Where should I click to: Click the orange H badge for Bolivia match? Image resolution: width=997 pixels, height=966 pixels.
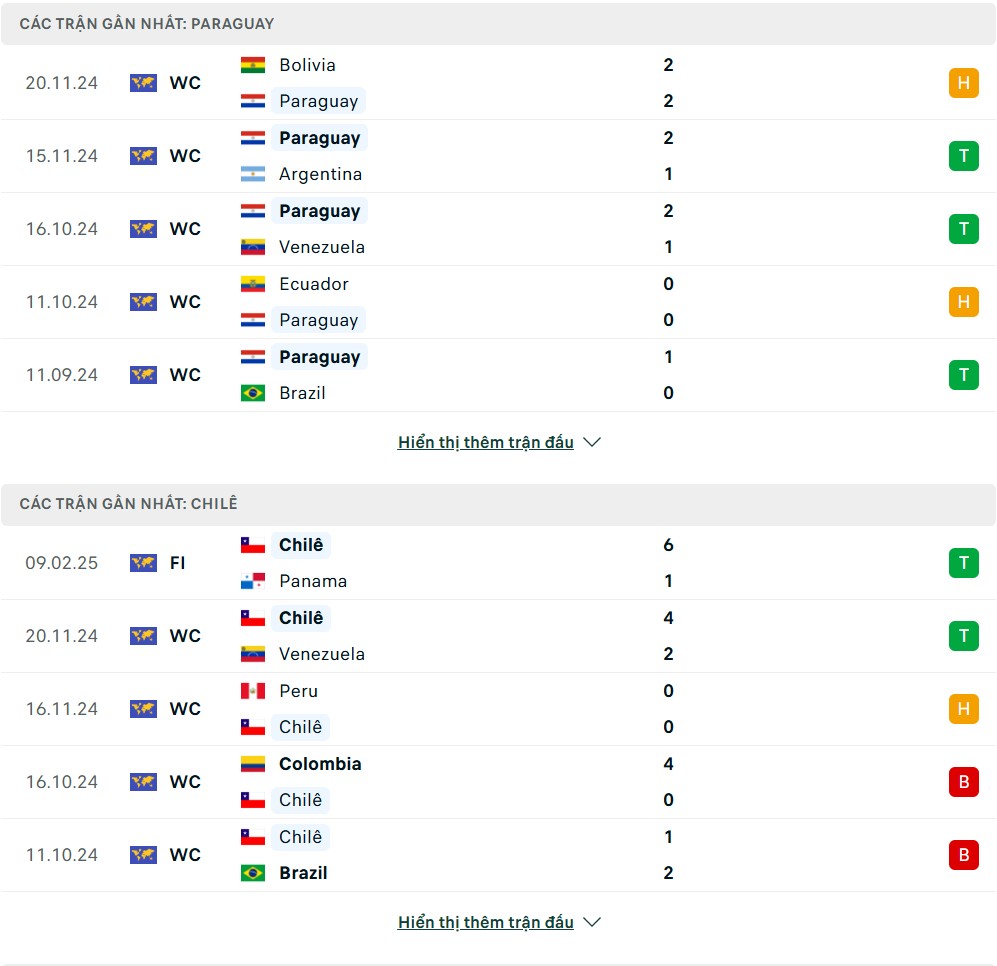[x=963, y=83]
